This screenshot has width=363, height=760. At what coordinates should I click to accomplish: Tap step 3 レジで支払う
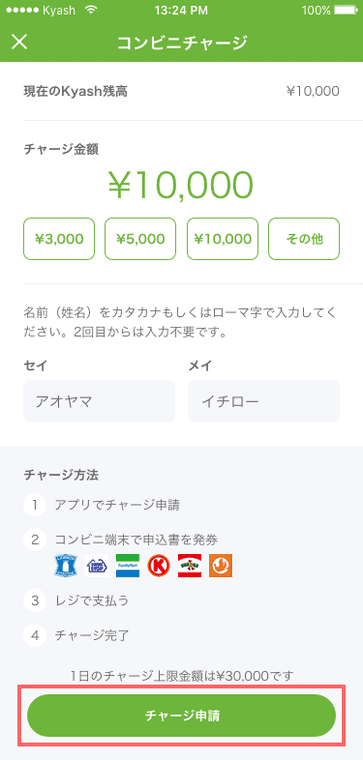pyautogui.click(x=92, y=601)
